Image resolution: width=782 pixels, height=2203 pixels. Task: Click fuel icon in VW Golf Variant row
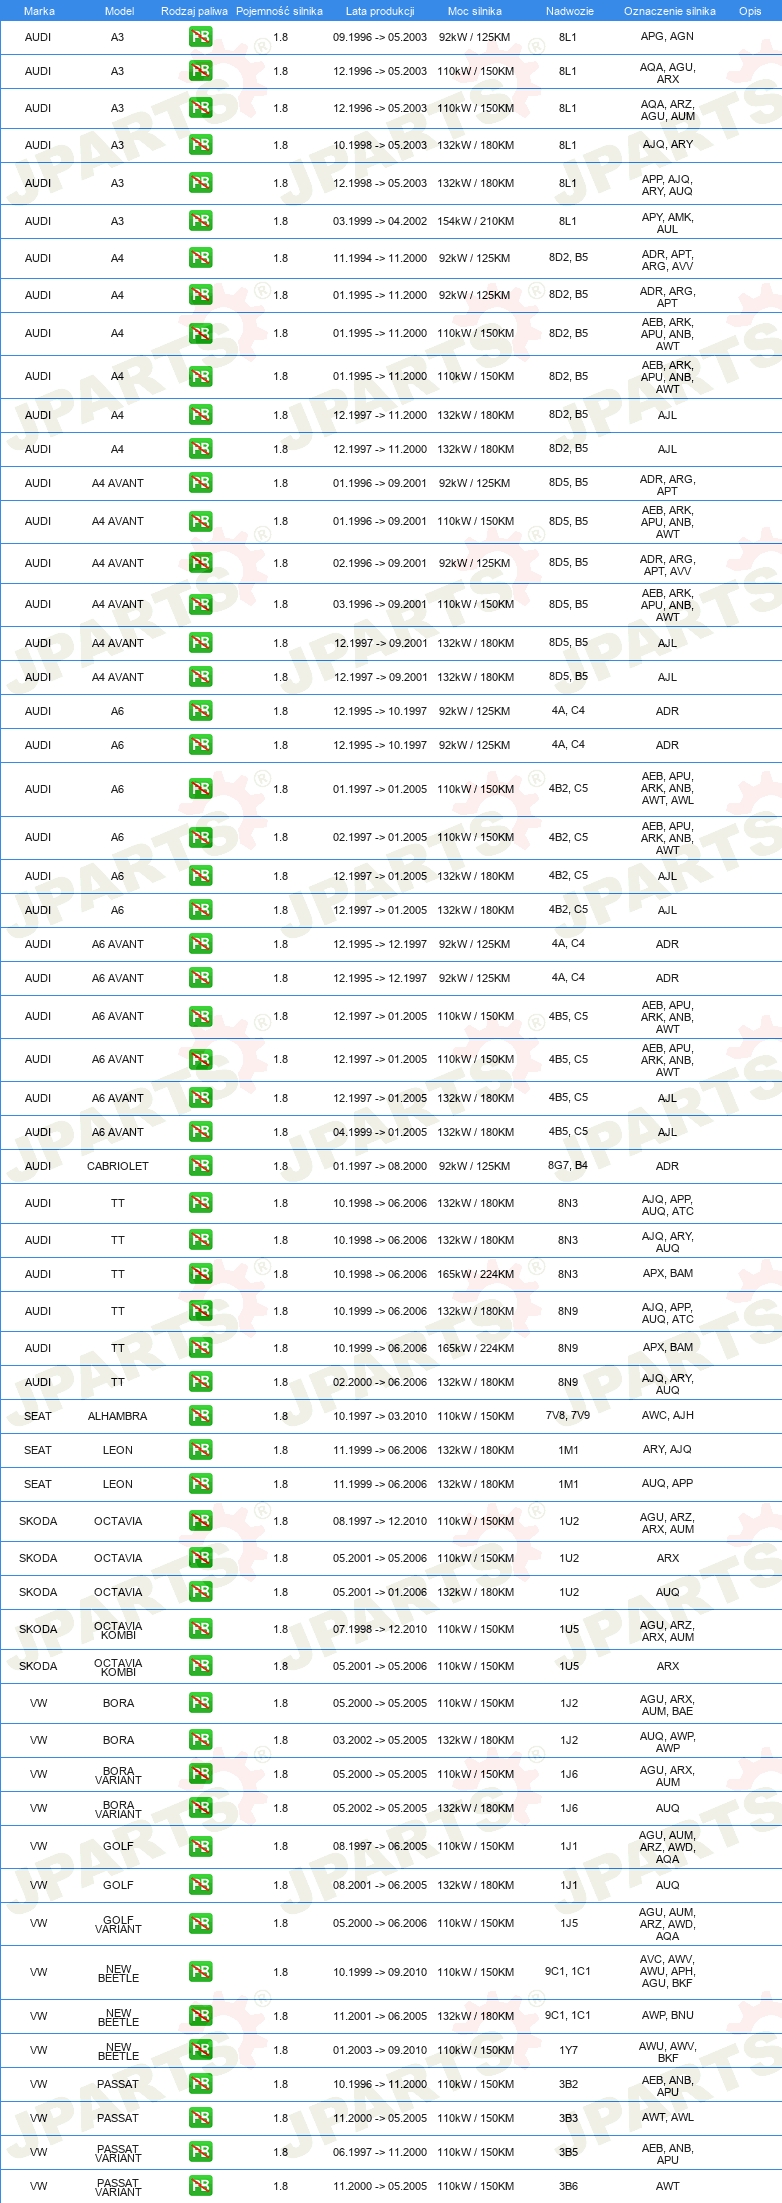(200, 1923)
